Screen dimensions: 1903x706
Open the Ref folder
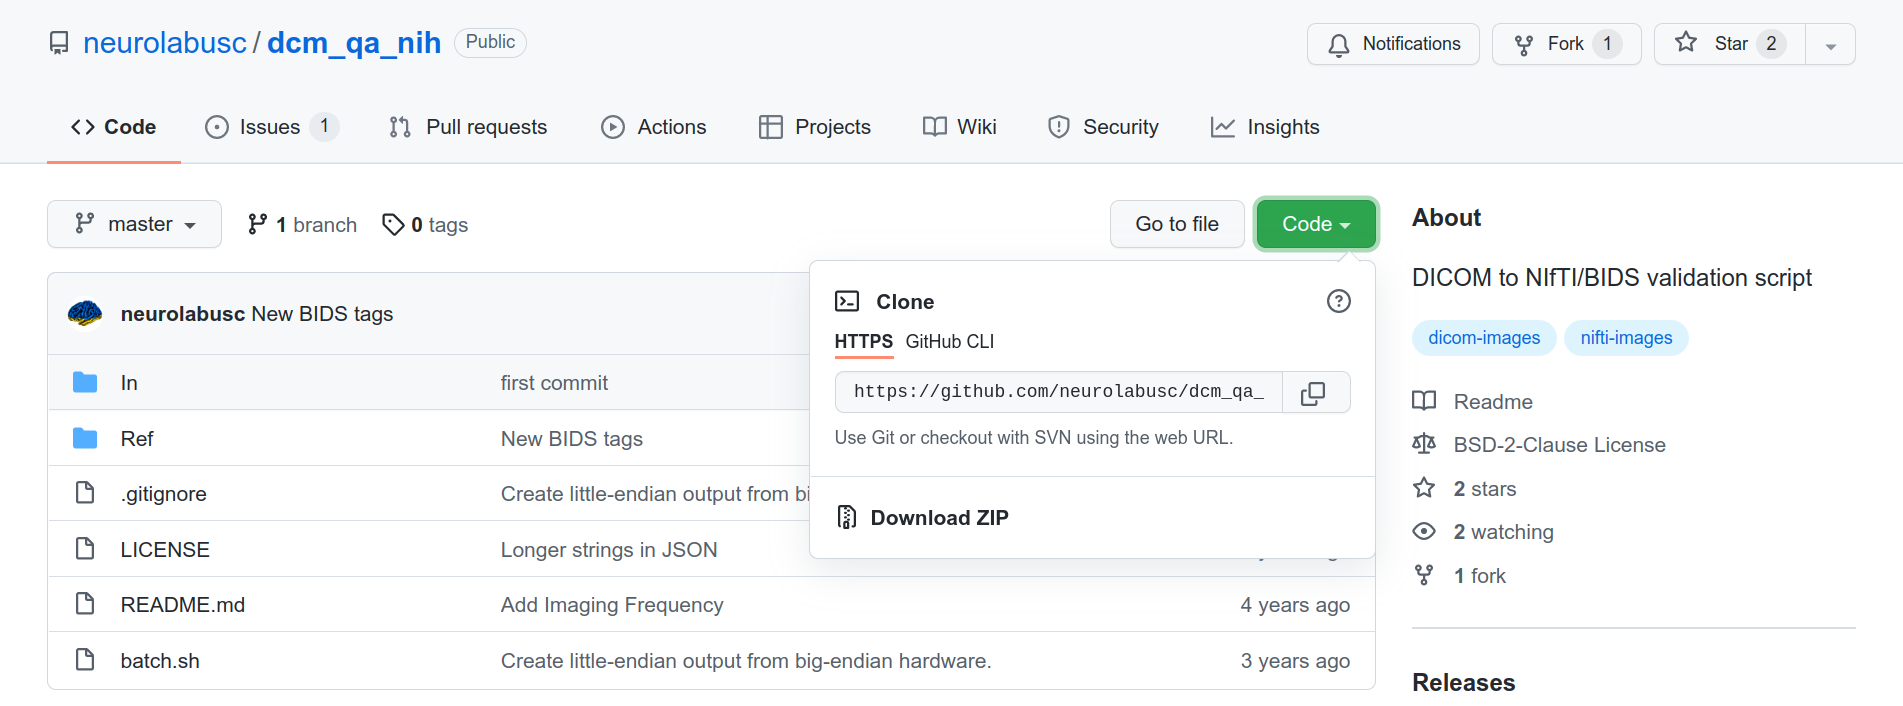tap(137, 439)
